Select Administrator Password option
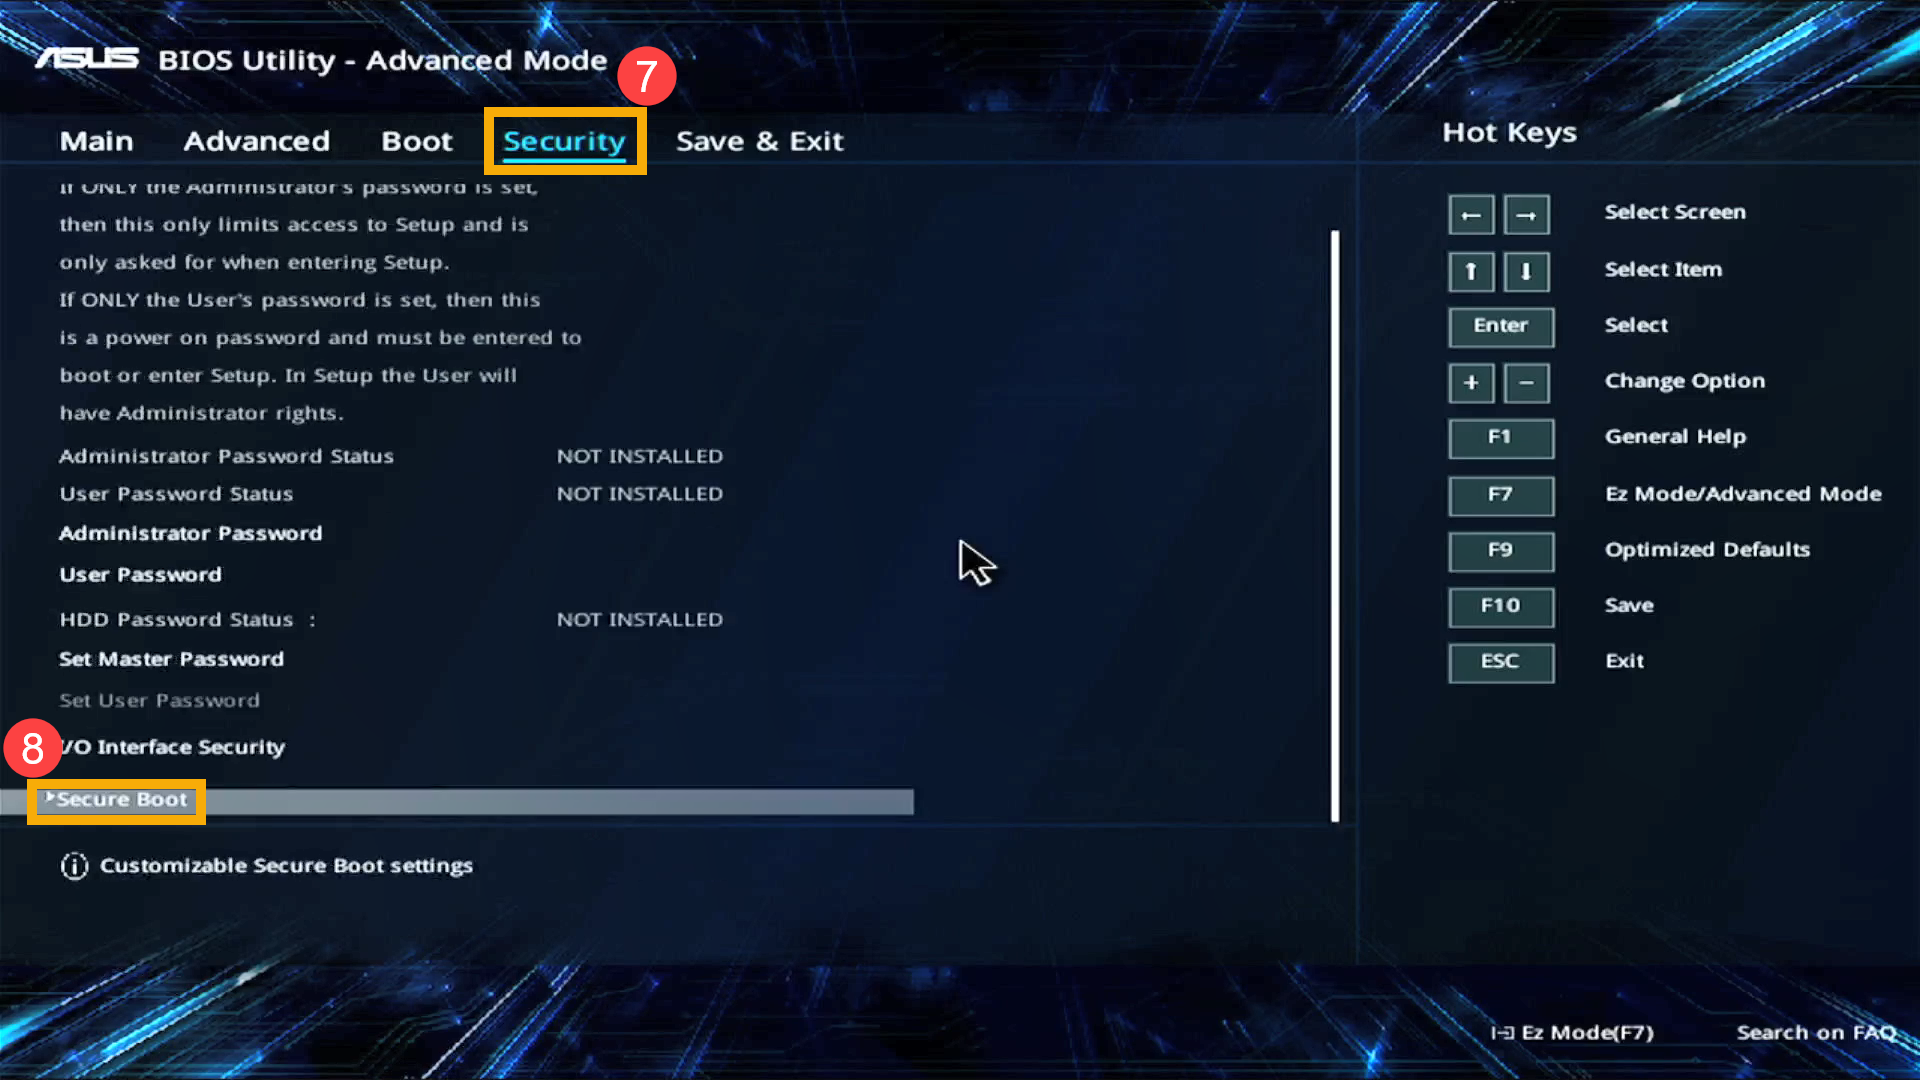The width and height of the screenshot is (1920, 1080). (x=190, y=531)
